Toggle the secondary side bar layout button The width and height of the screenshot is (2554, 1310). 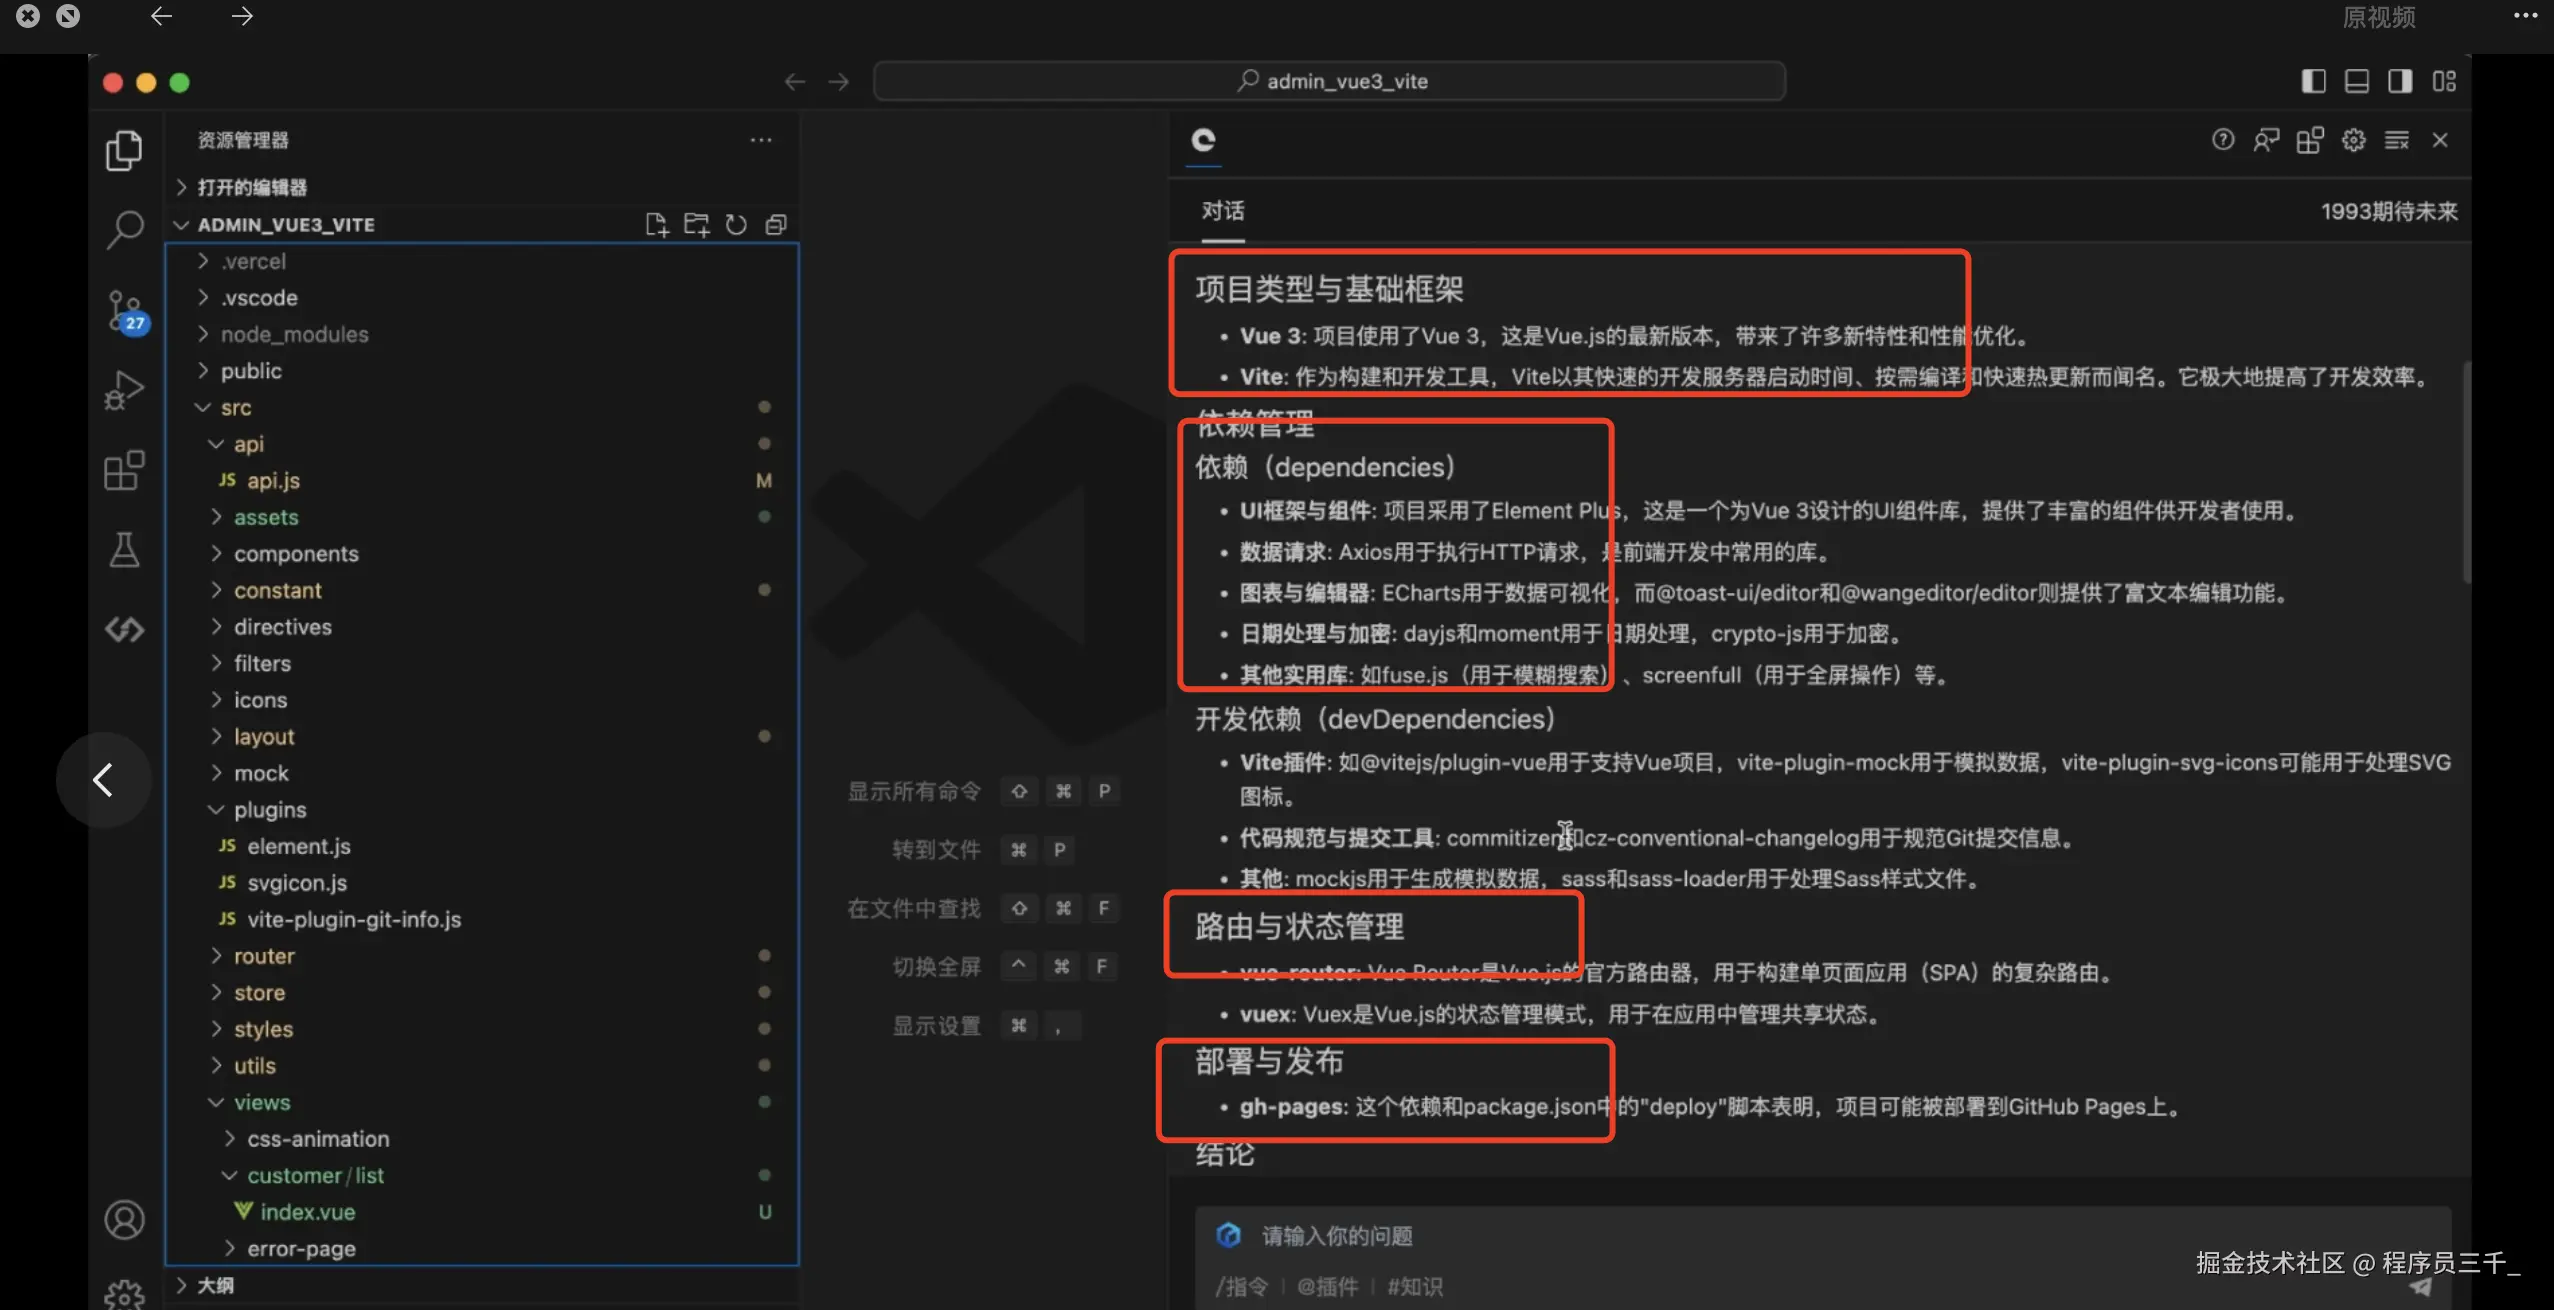coord(2400,81)
